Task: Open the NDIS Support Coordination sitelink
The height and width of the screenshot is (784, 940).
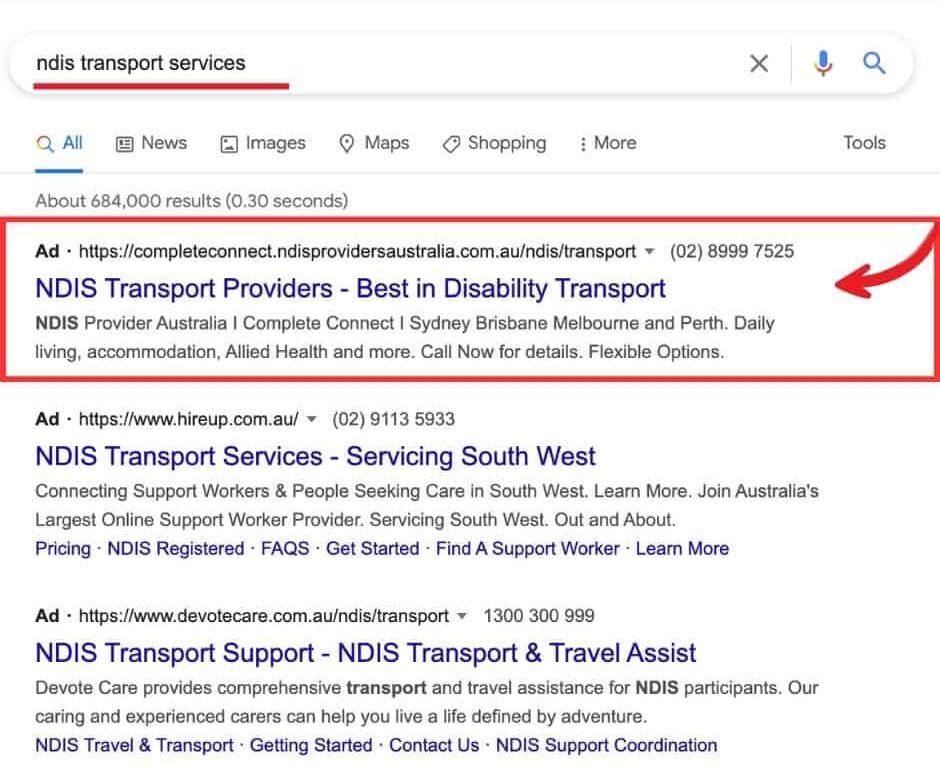Action: point(606,745)
